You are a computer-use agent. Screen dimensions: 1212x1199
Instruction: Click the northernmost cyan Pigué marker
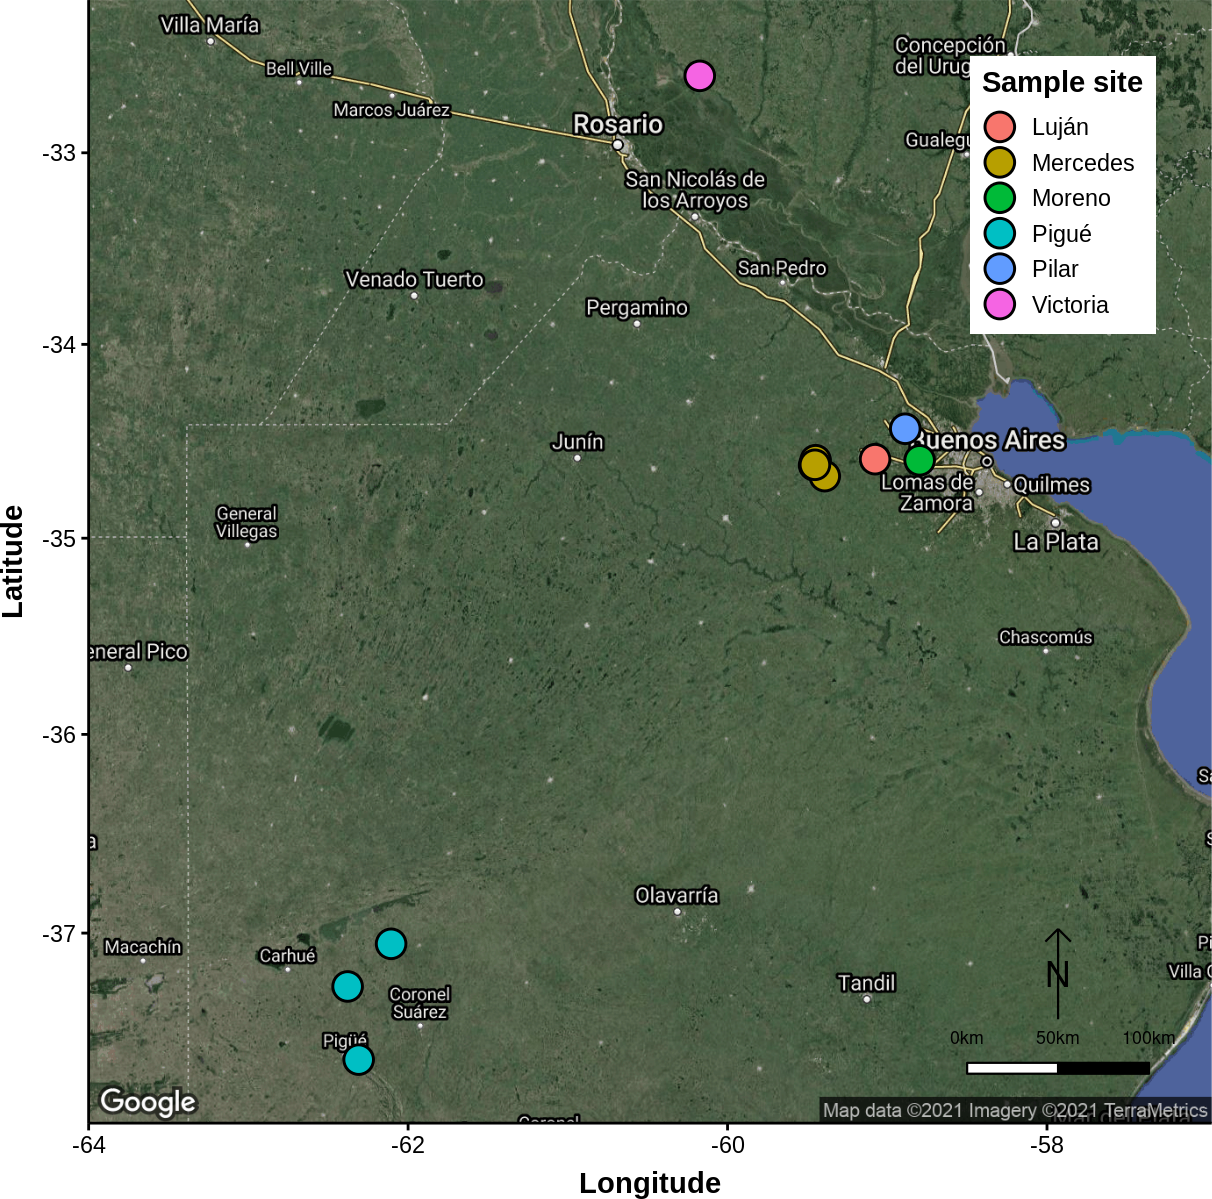tap(391, 943)
